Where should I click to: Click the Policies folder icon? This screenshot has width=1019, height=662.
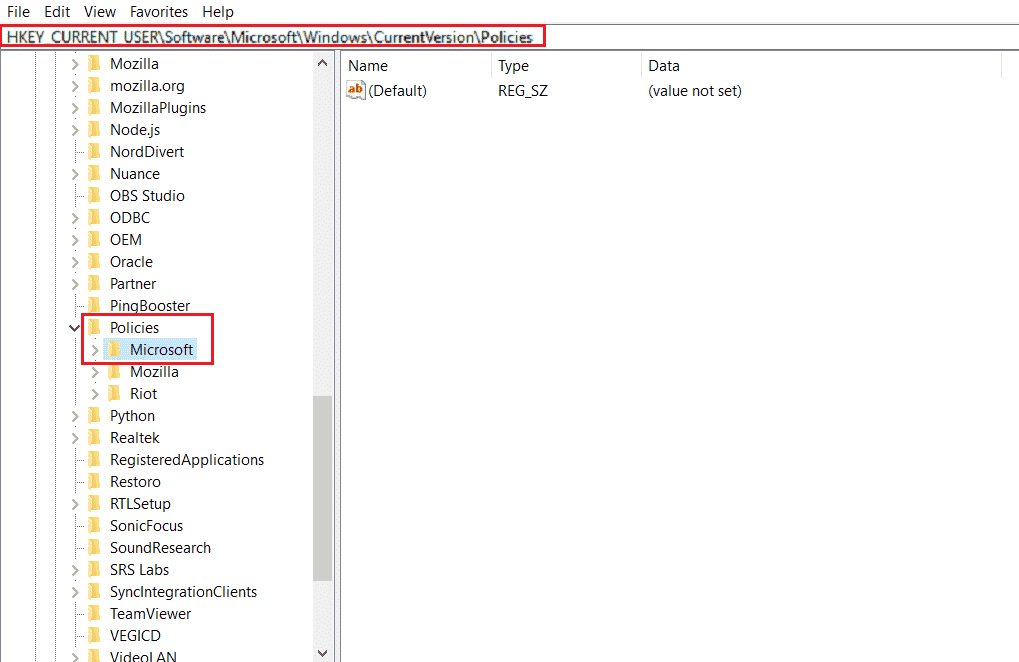(x=95, y=327)
